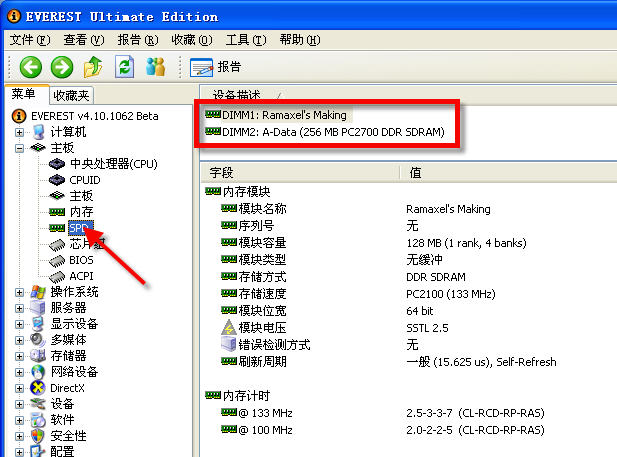Click the 设备 devices icon
The width and height of the screenshot is (617, 457).
[x=38, y=404]
